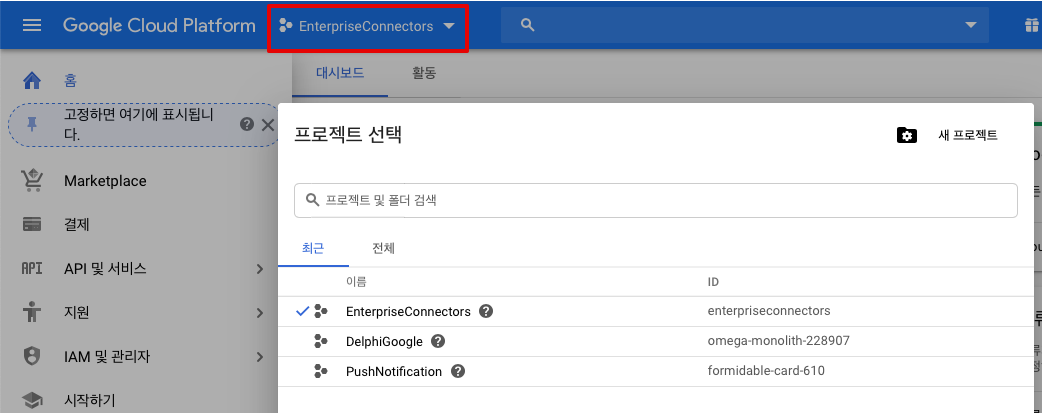This screenshot has width=1042, height=413.
Task: Click the Marketplace cart icon
Action: [32, 180]
